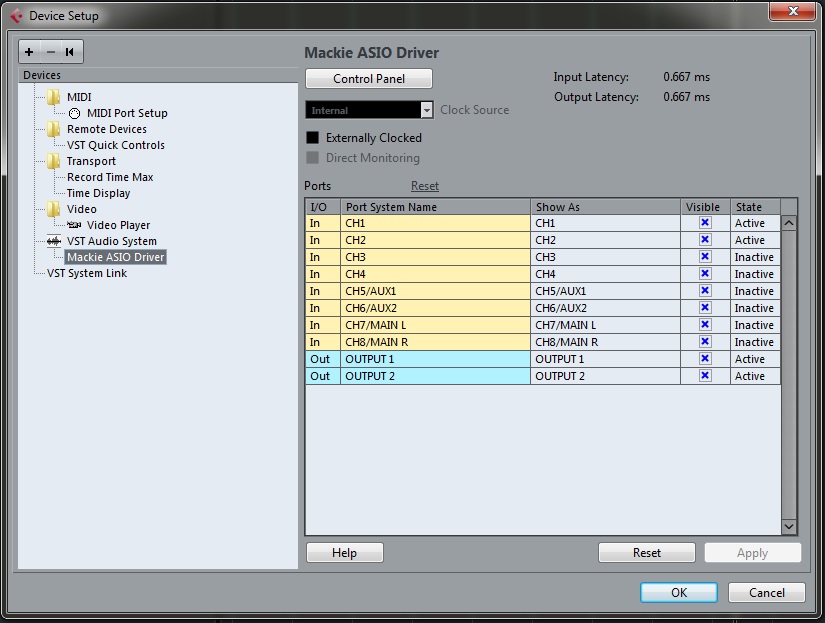Select the Remote Devices folder icon
Viewport: 825px width, 623px height.
click(x=53, y=129)
